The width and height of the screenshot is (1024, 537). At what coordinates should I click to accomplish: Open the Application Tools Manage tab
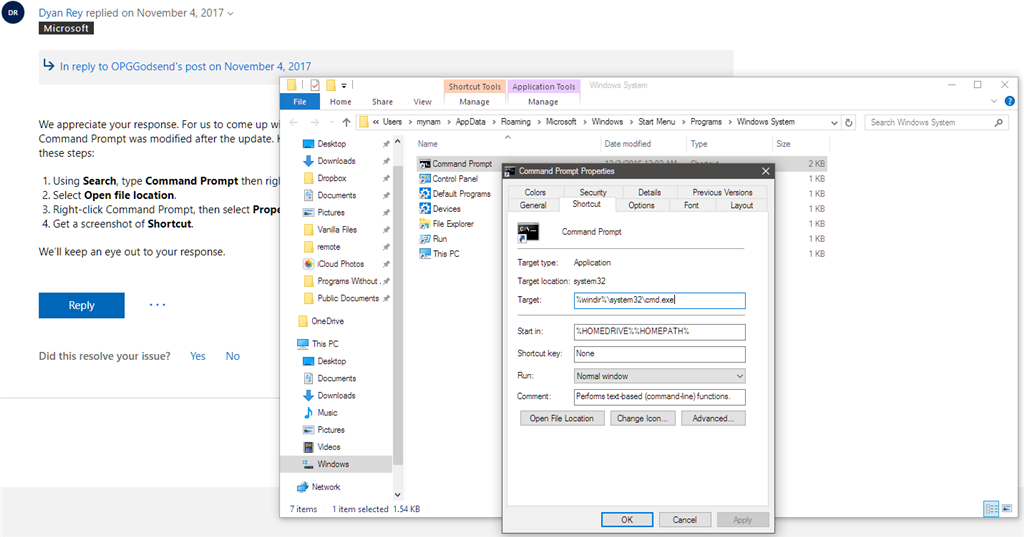(543, 102)
